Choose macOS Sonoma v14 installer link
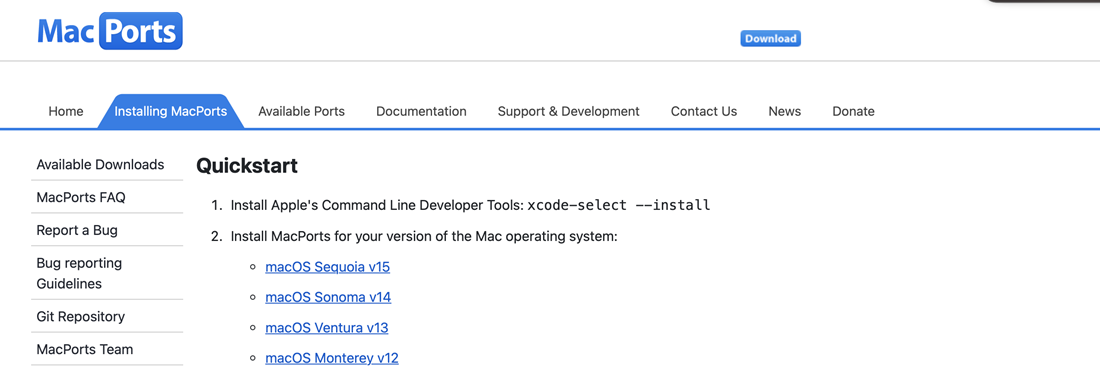This screenshot has width=1100, height=374. (x=328, y=298)
